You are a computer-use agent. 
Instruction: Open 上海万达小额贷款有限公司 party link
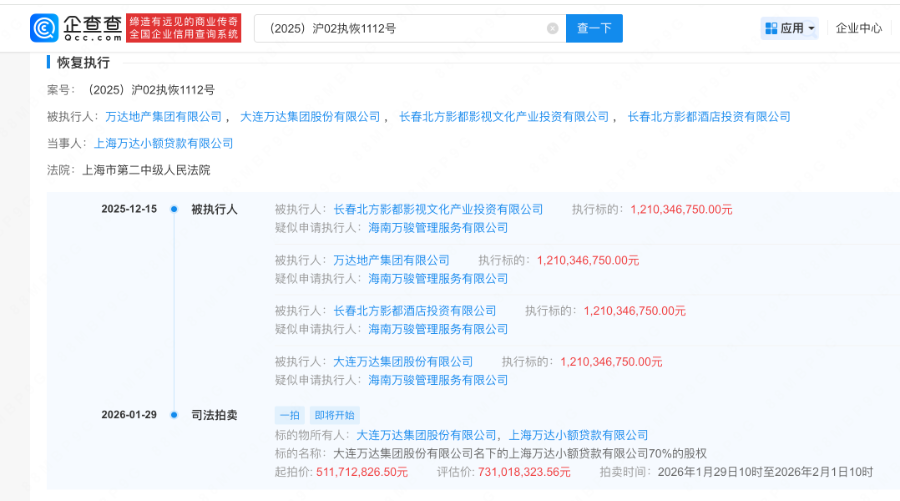(x=163, y=144)
